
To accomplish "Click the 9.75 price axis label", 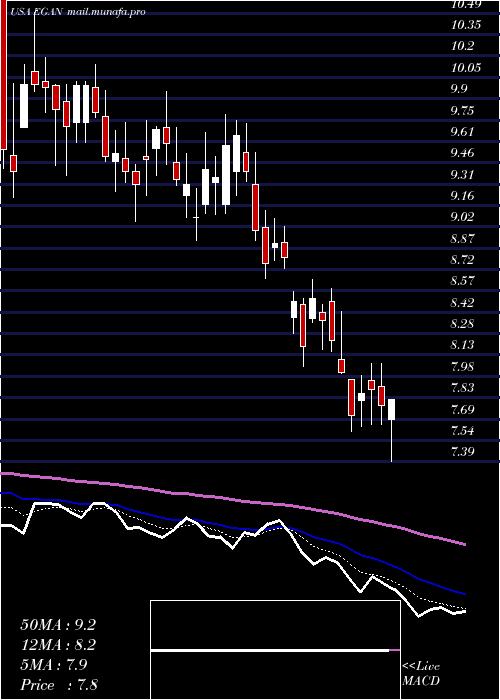I will click(462, 110).
